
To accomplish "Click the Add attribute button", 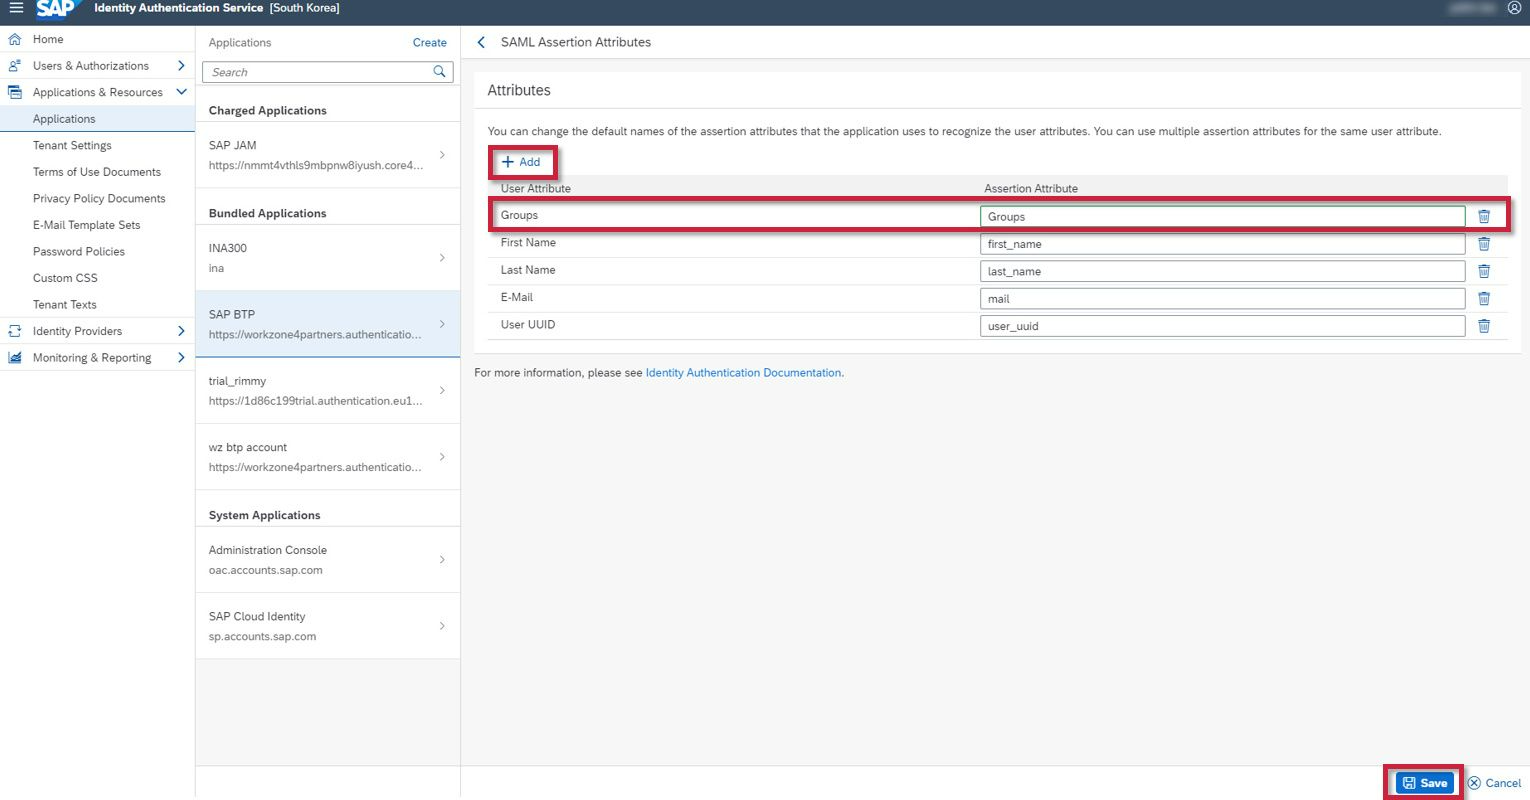I will (521, 162).
